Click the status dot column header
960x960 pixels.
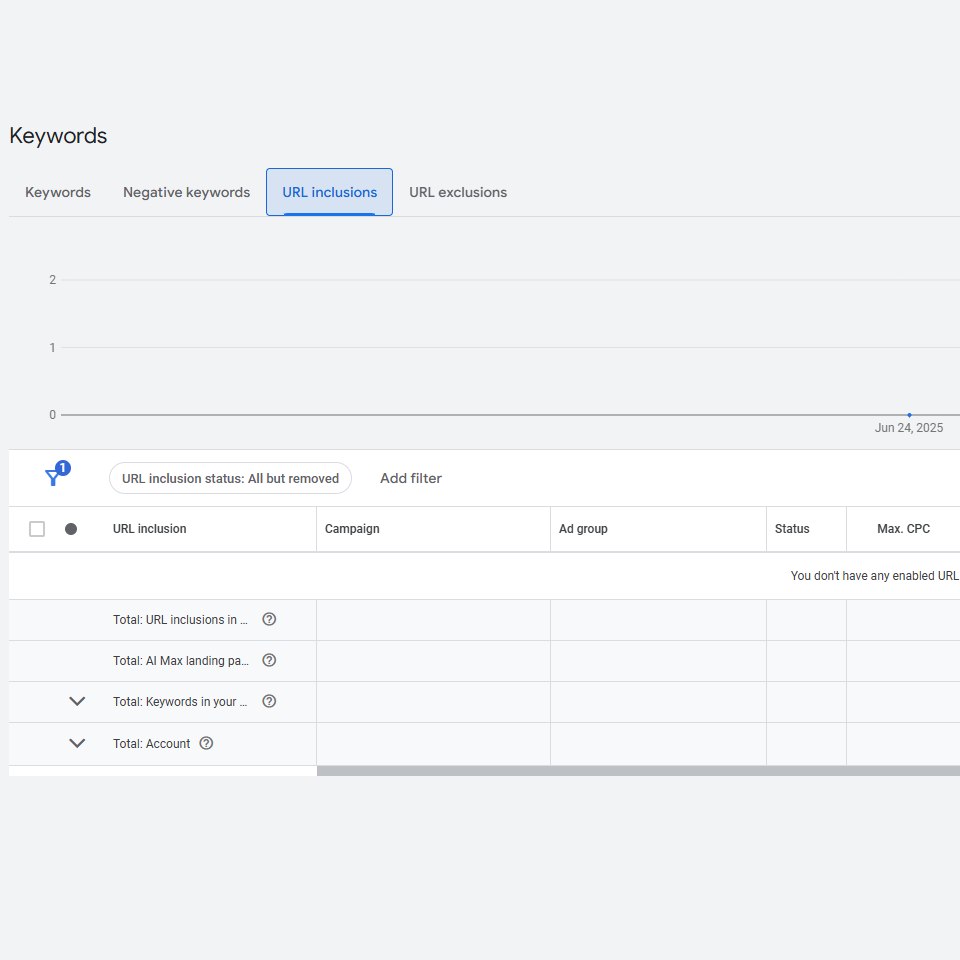pyautogui.click(x=71, y=529)
